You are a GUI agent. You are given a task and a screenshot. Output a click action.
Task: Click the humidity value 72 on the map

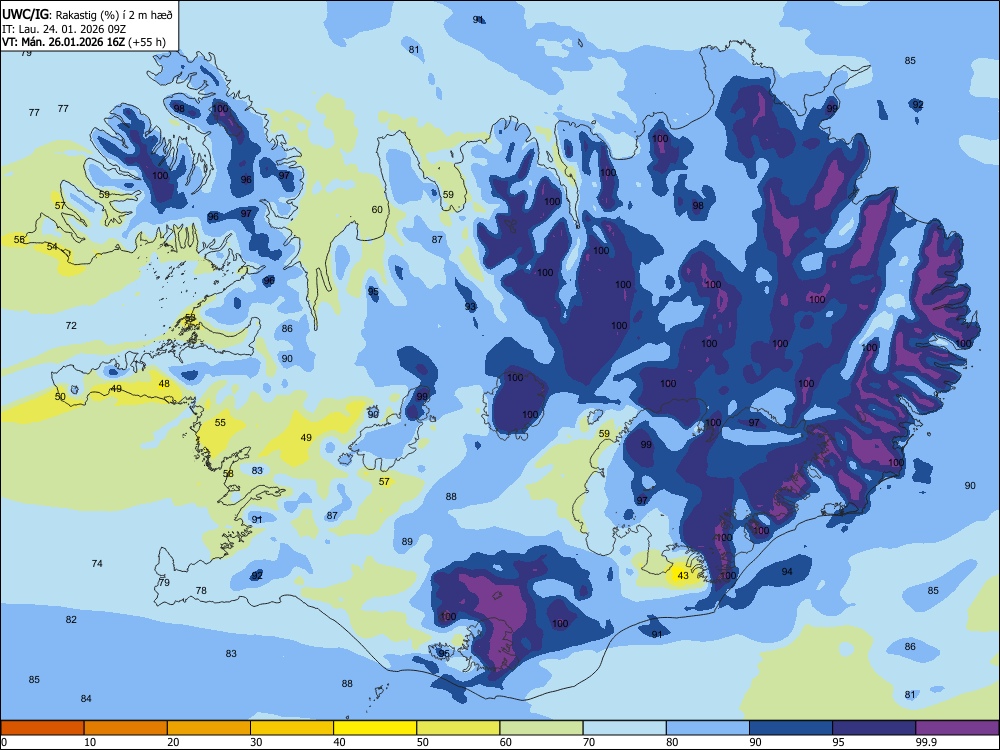(x=71, y=326)
